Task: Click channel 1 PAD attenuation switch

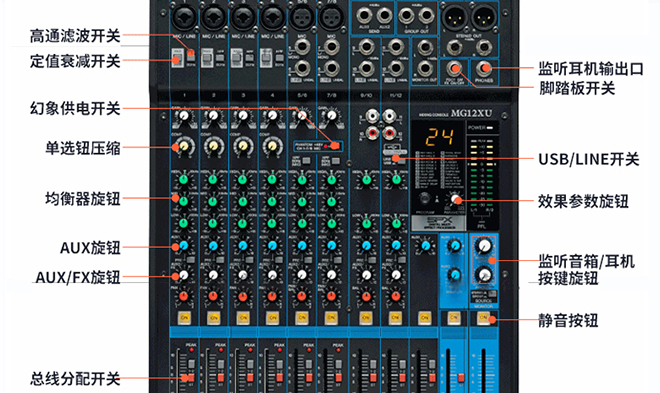Action: pyautogui.click(x=177, y=58)
